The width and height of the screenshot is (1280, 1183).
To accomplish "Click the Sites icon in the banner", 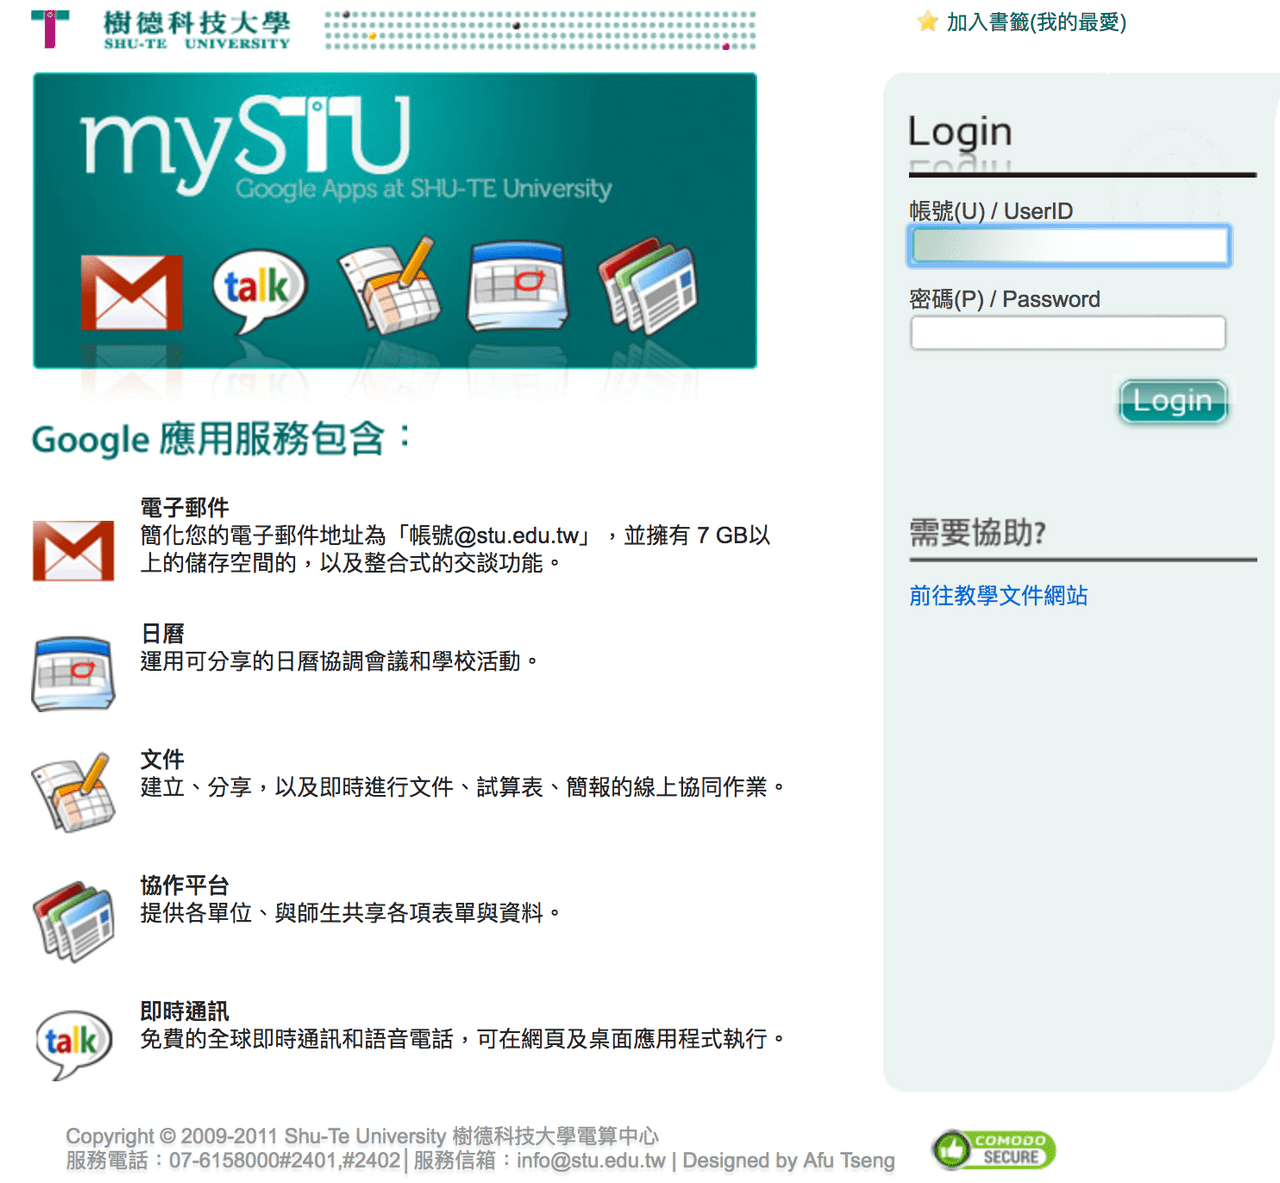I will pyautogui.click(x=647, y=285).
